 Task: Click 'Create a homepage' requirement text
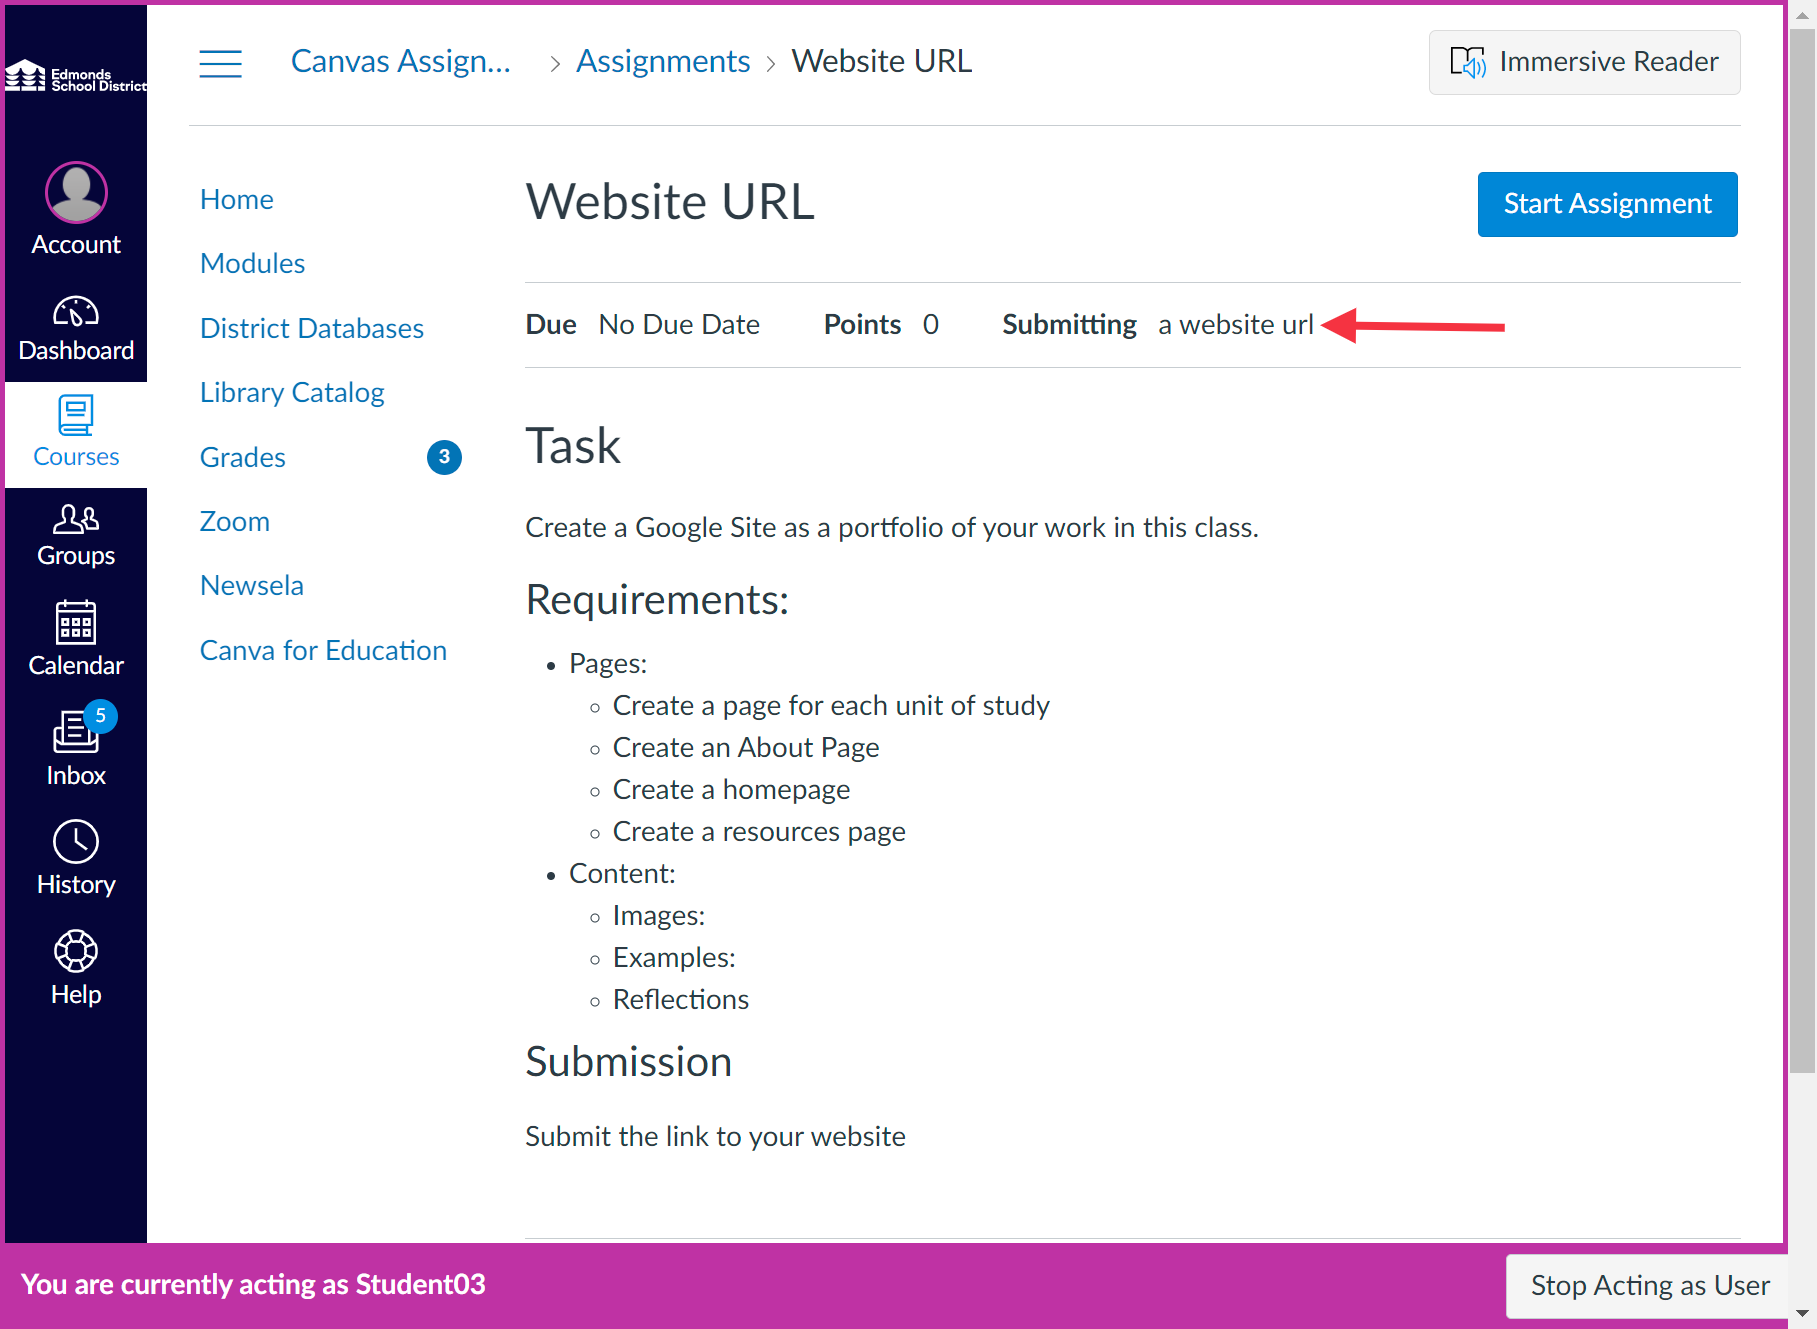(731, 790)
